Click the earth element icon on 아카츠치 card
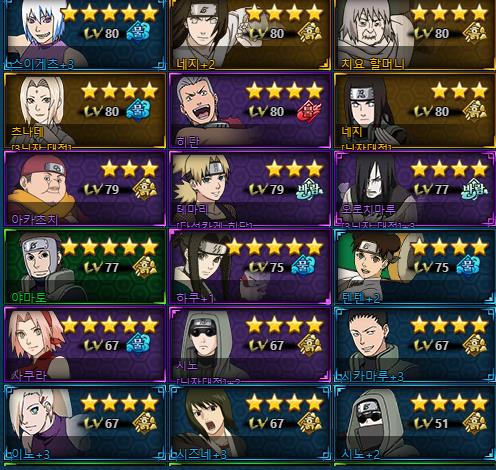The image size is (496, 470). [144, 189]
